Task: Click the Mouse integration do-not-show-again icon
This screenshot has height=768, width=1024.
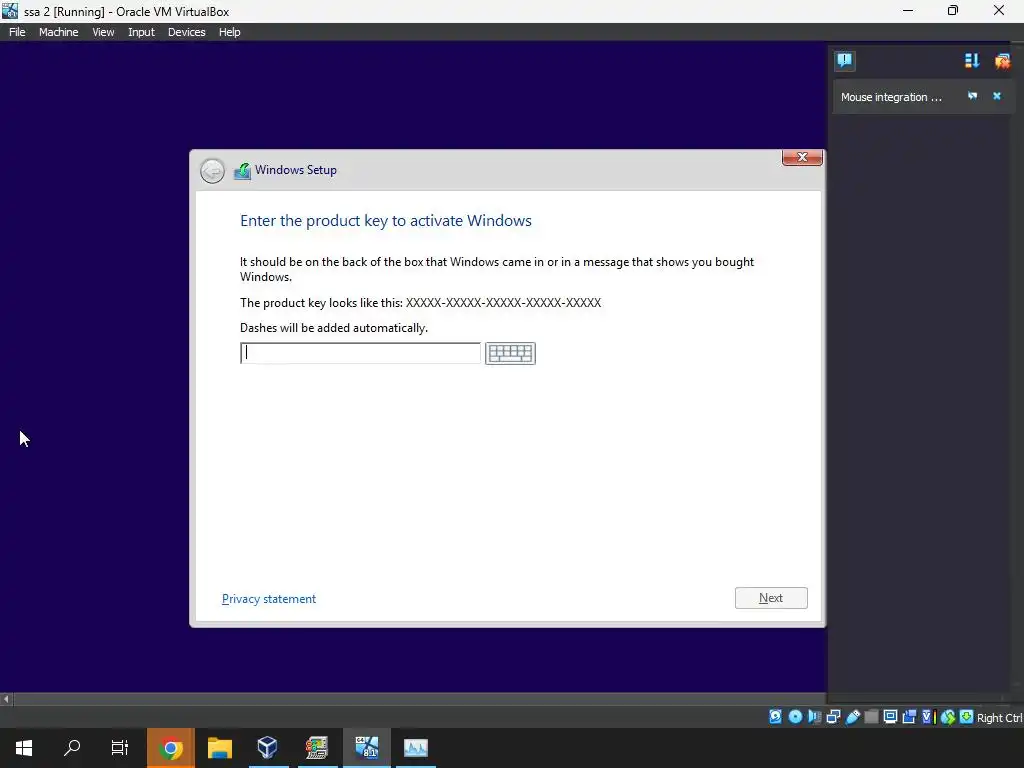Action: [972, 96]
